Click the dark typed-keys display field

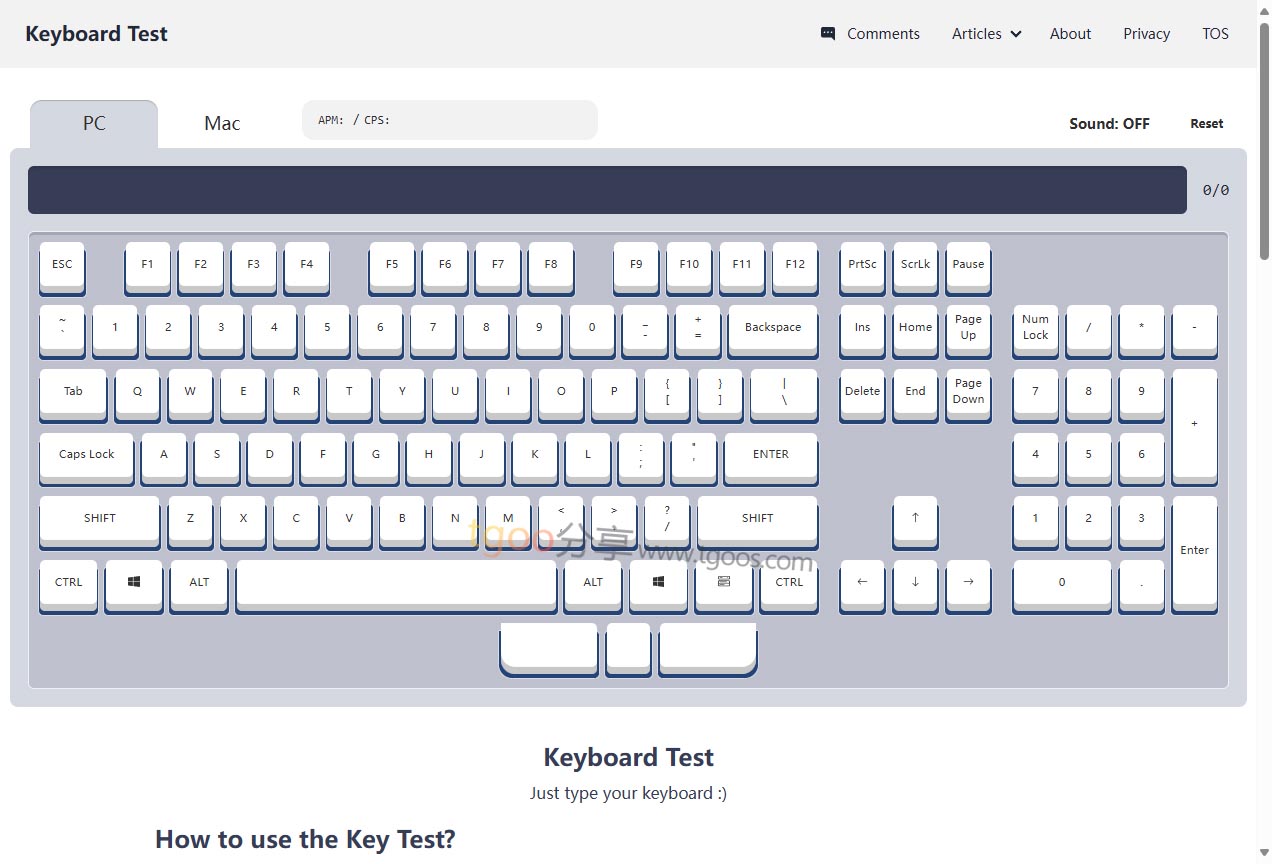tap(607, 190)
